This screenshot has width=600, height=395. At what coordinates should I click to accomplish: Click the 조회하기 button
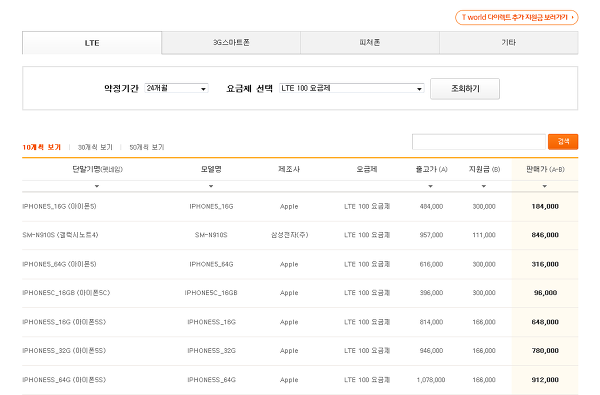(465, 89)
